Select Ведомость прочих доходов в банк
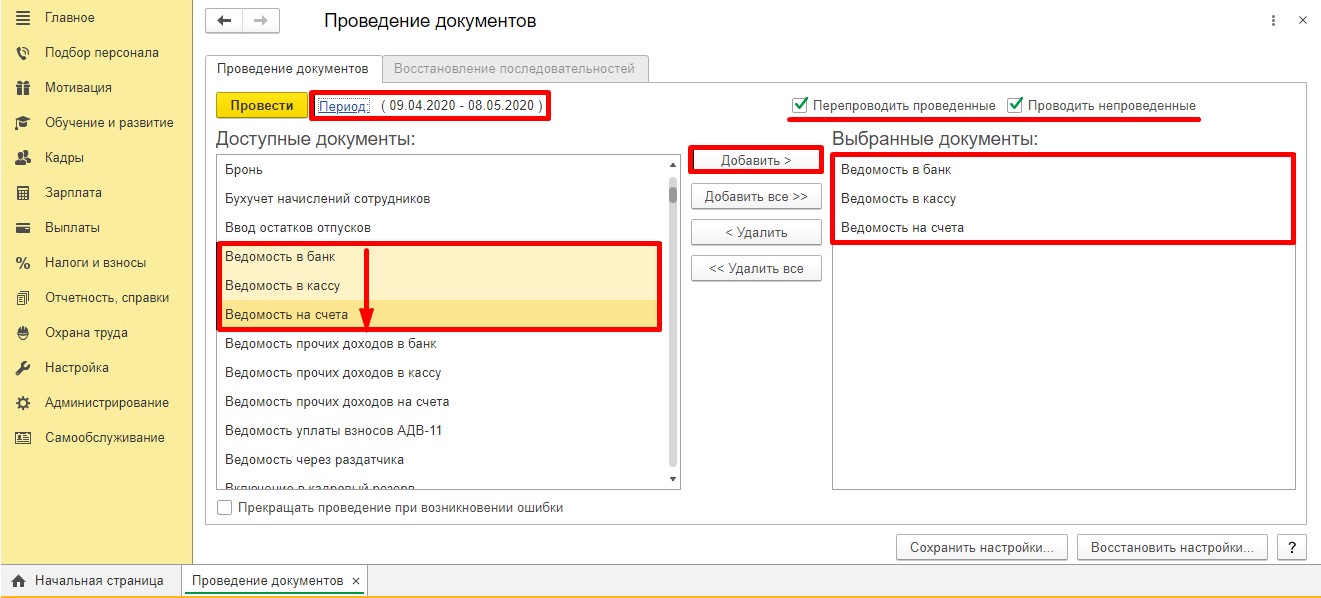Image resolution: width=1321 pixels, height=598 pixels. coord(441,344)
